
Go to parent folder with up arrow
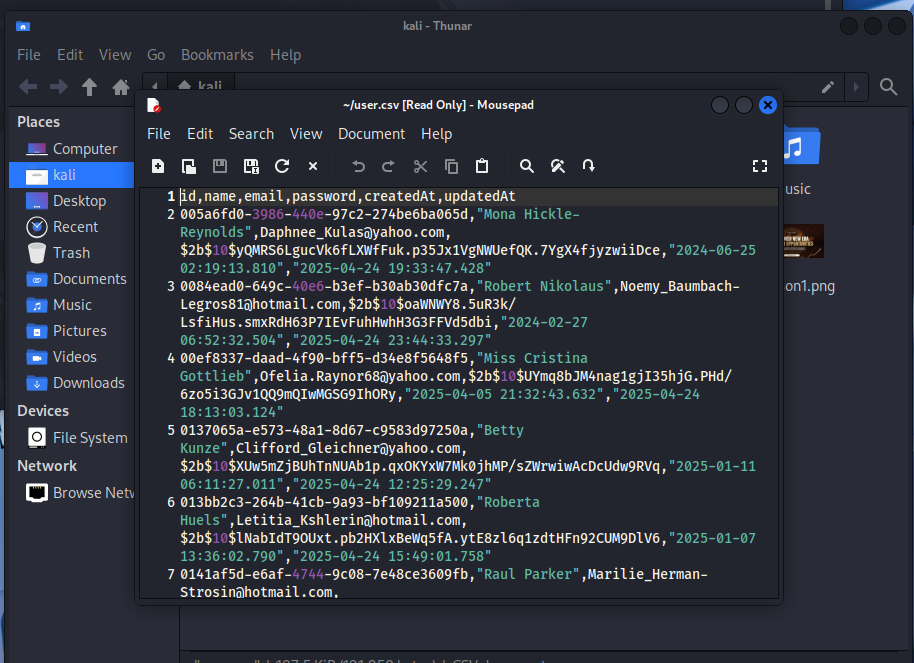click(89, 87)
